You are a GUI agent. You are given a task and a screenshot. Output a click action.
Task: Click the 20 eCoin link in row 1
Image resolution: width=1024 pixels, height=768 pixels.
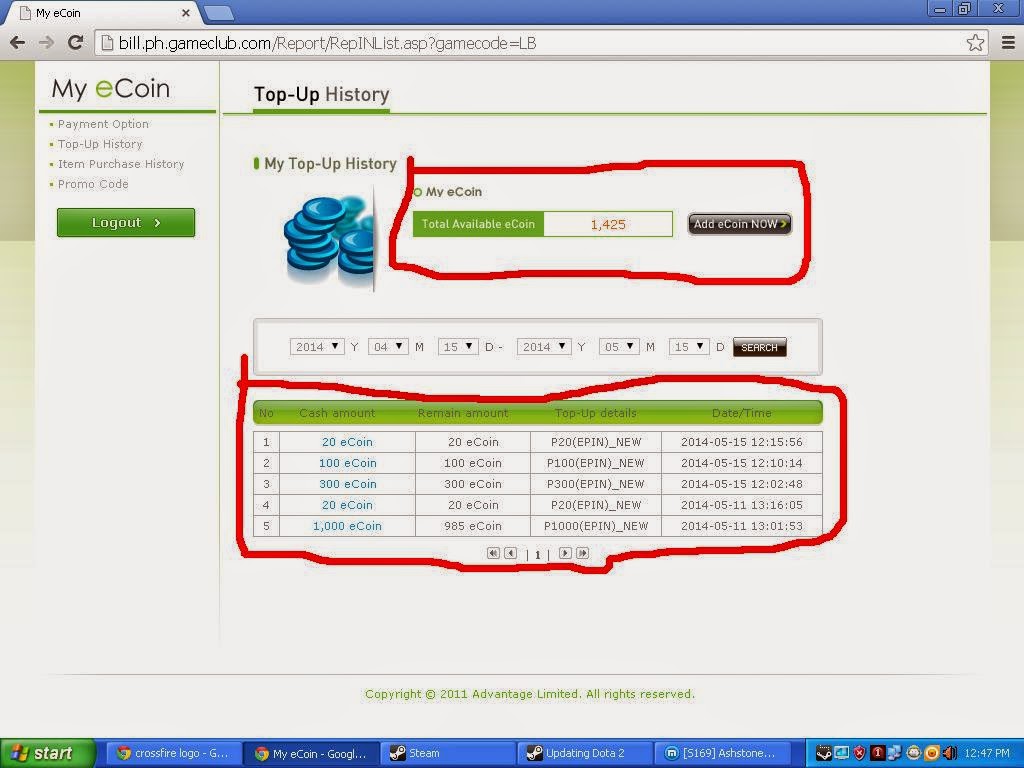click(x=347, y=442)
